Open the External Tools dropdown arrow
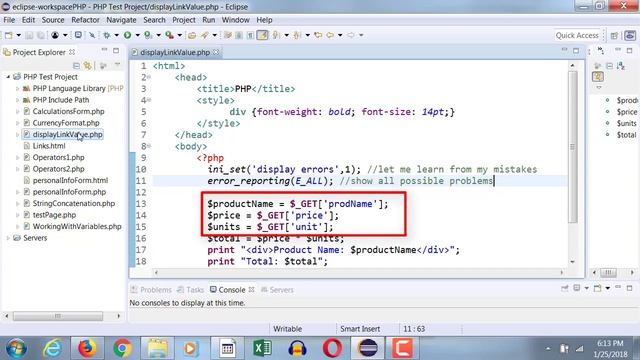This screenshot has width=640, height=360. 179,36
